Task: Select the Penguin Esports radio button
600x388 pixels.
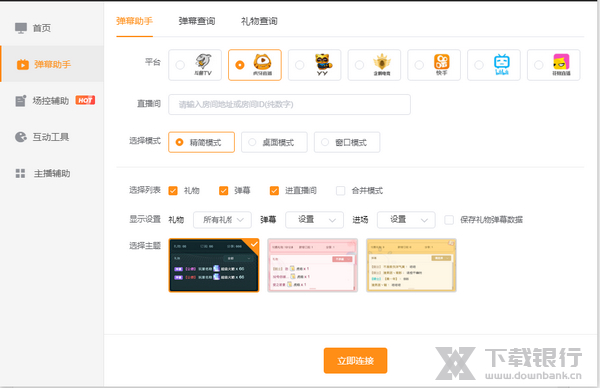Action: pos(359,65)
